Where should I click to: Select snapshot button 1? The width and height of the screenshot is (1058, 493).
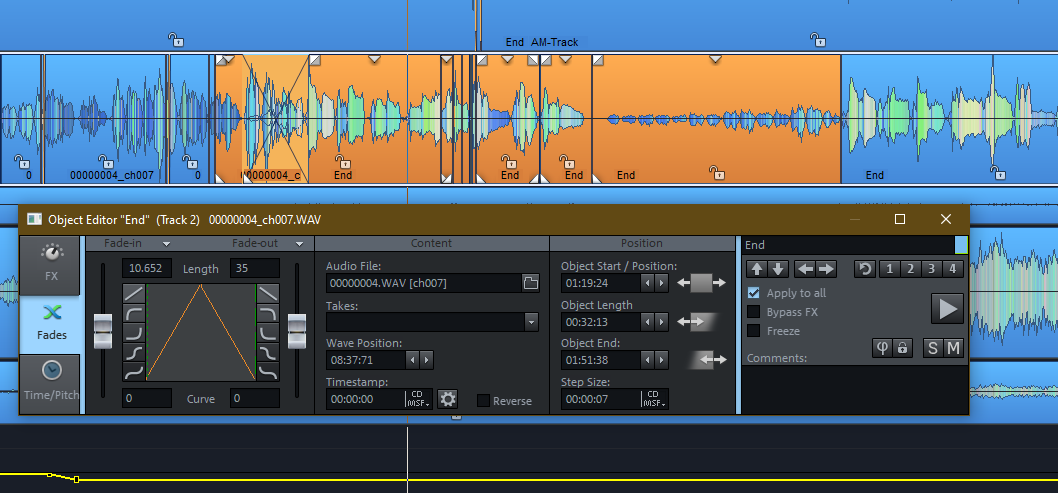click(889, 269)
